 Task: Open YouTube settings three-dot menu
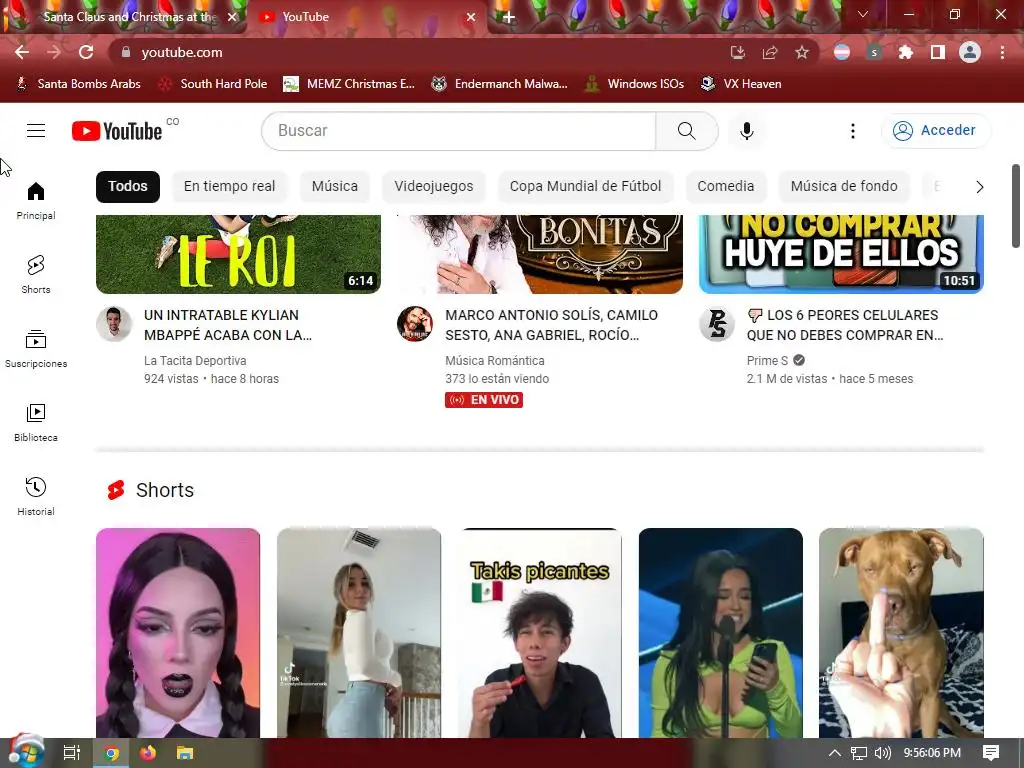tap(852, 131)
